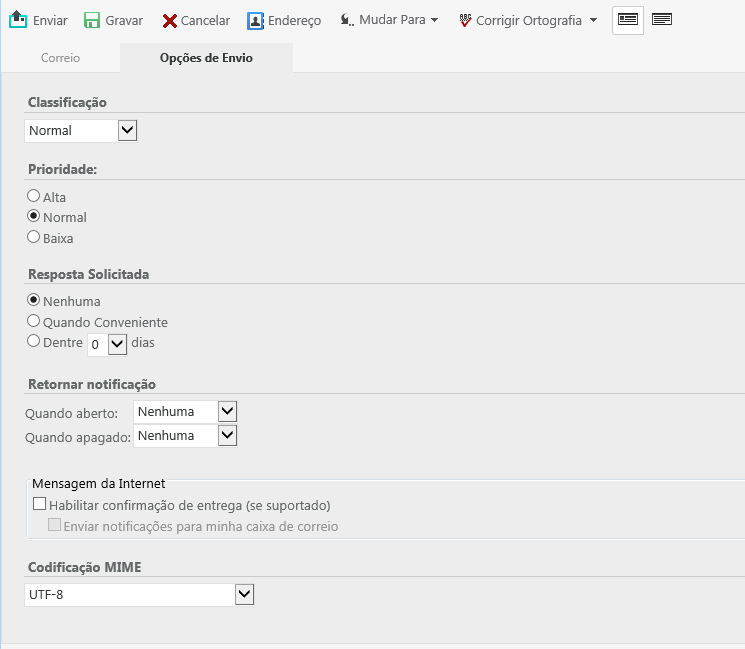This screenshot has width=745, height=649.
Task: Select the second plain layout view icon
Action: 661,19
